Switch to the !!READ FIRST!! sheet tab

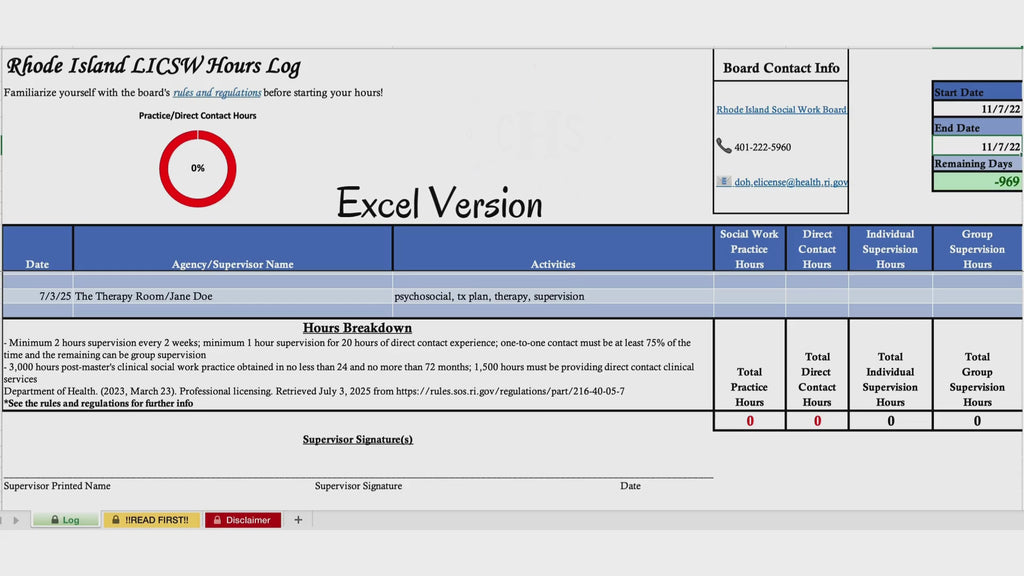point(152,520)
